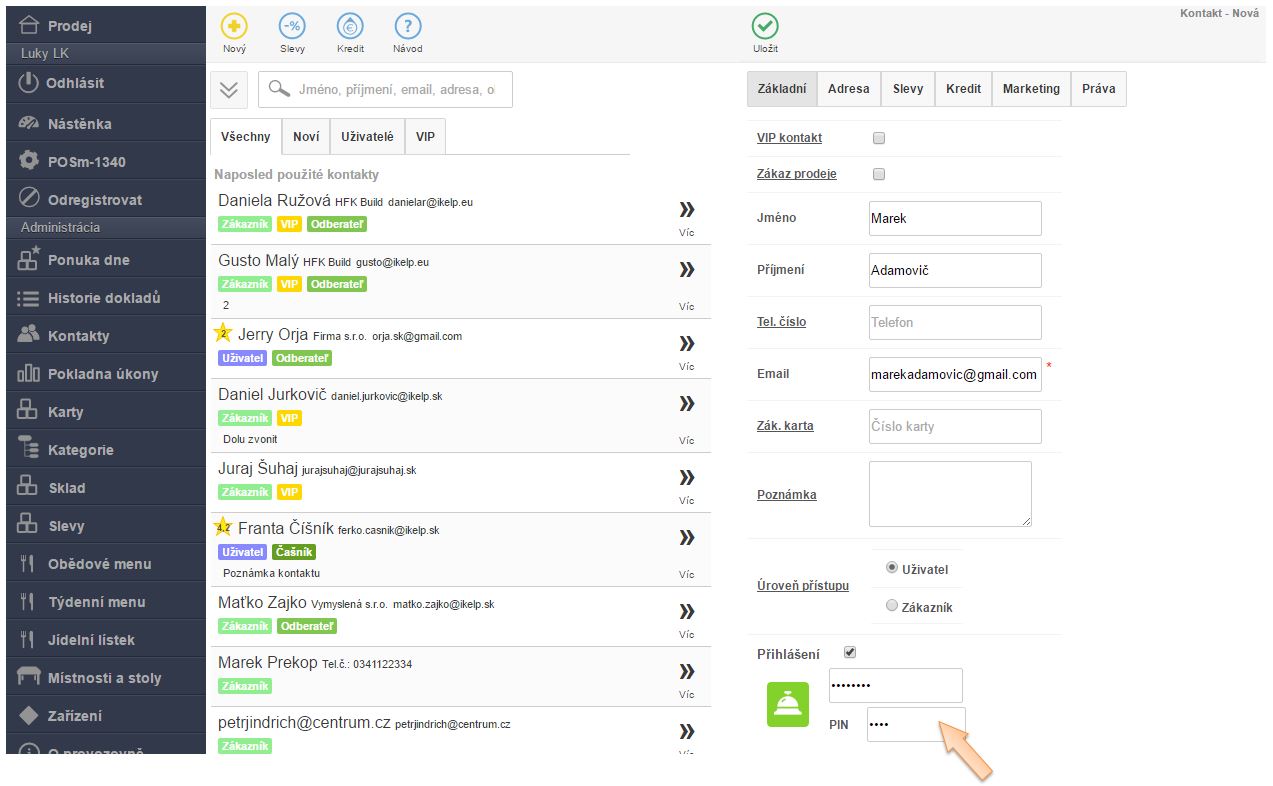The height and width of the screenshot is (786, 1273).
Task: Select the Zákazník access level radio
Action: (892, 605)
